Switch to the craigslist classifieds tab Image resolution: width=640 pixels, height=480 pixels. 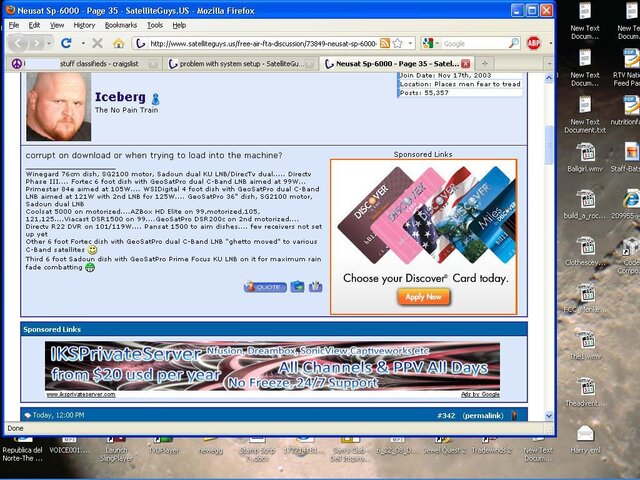84,64
